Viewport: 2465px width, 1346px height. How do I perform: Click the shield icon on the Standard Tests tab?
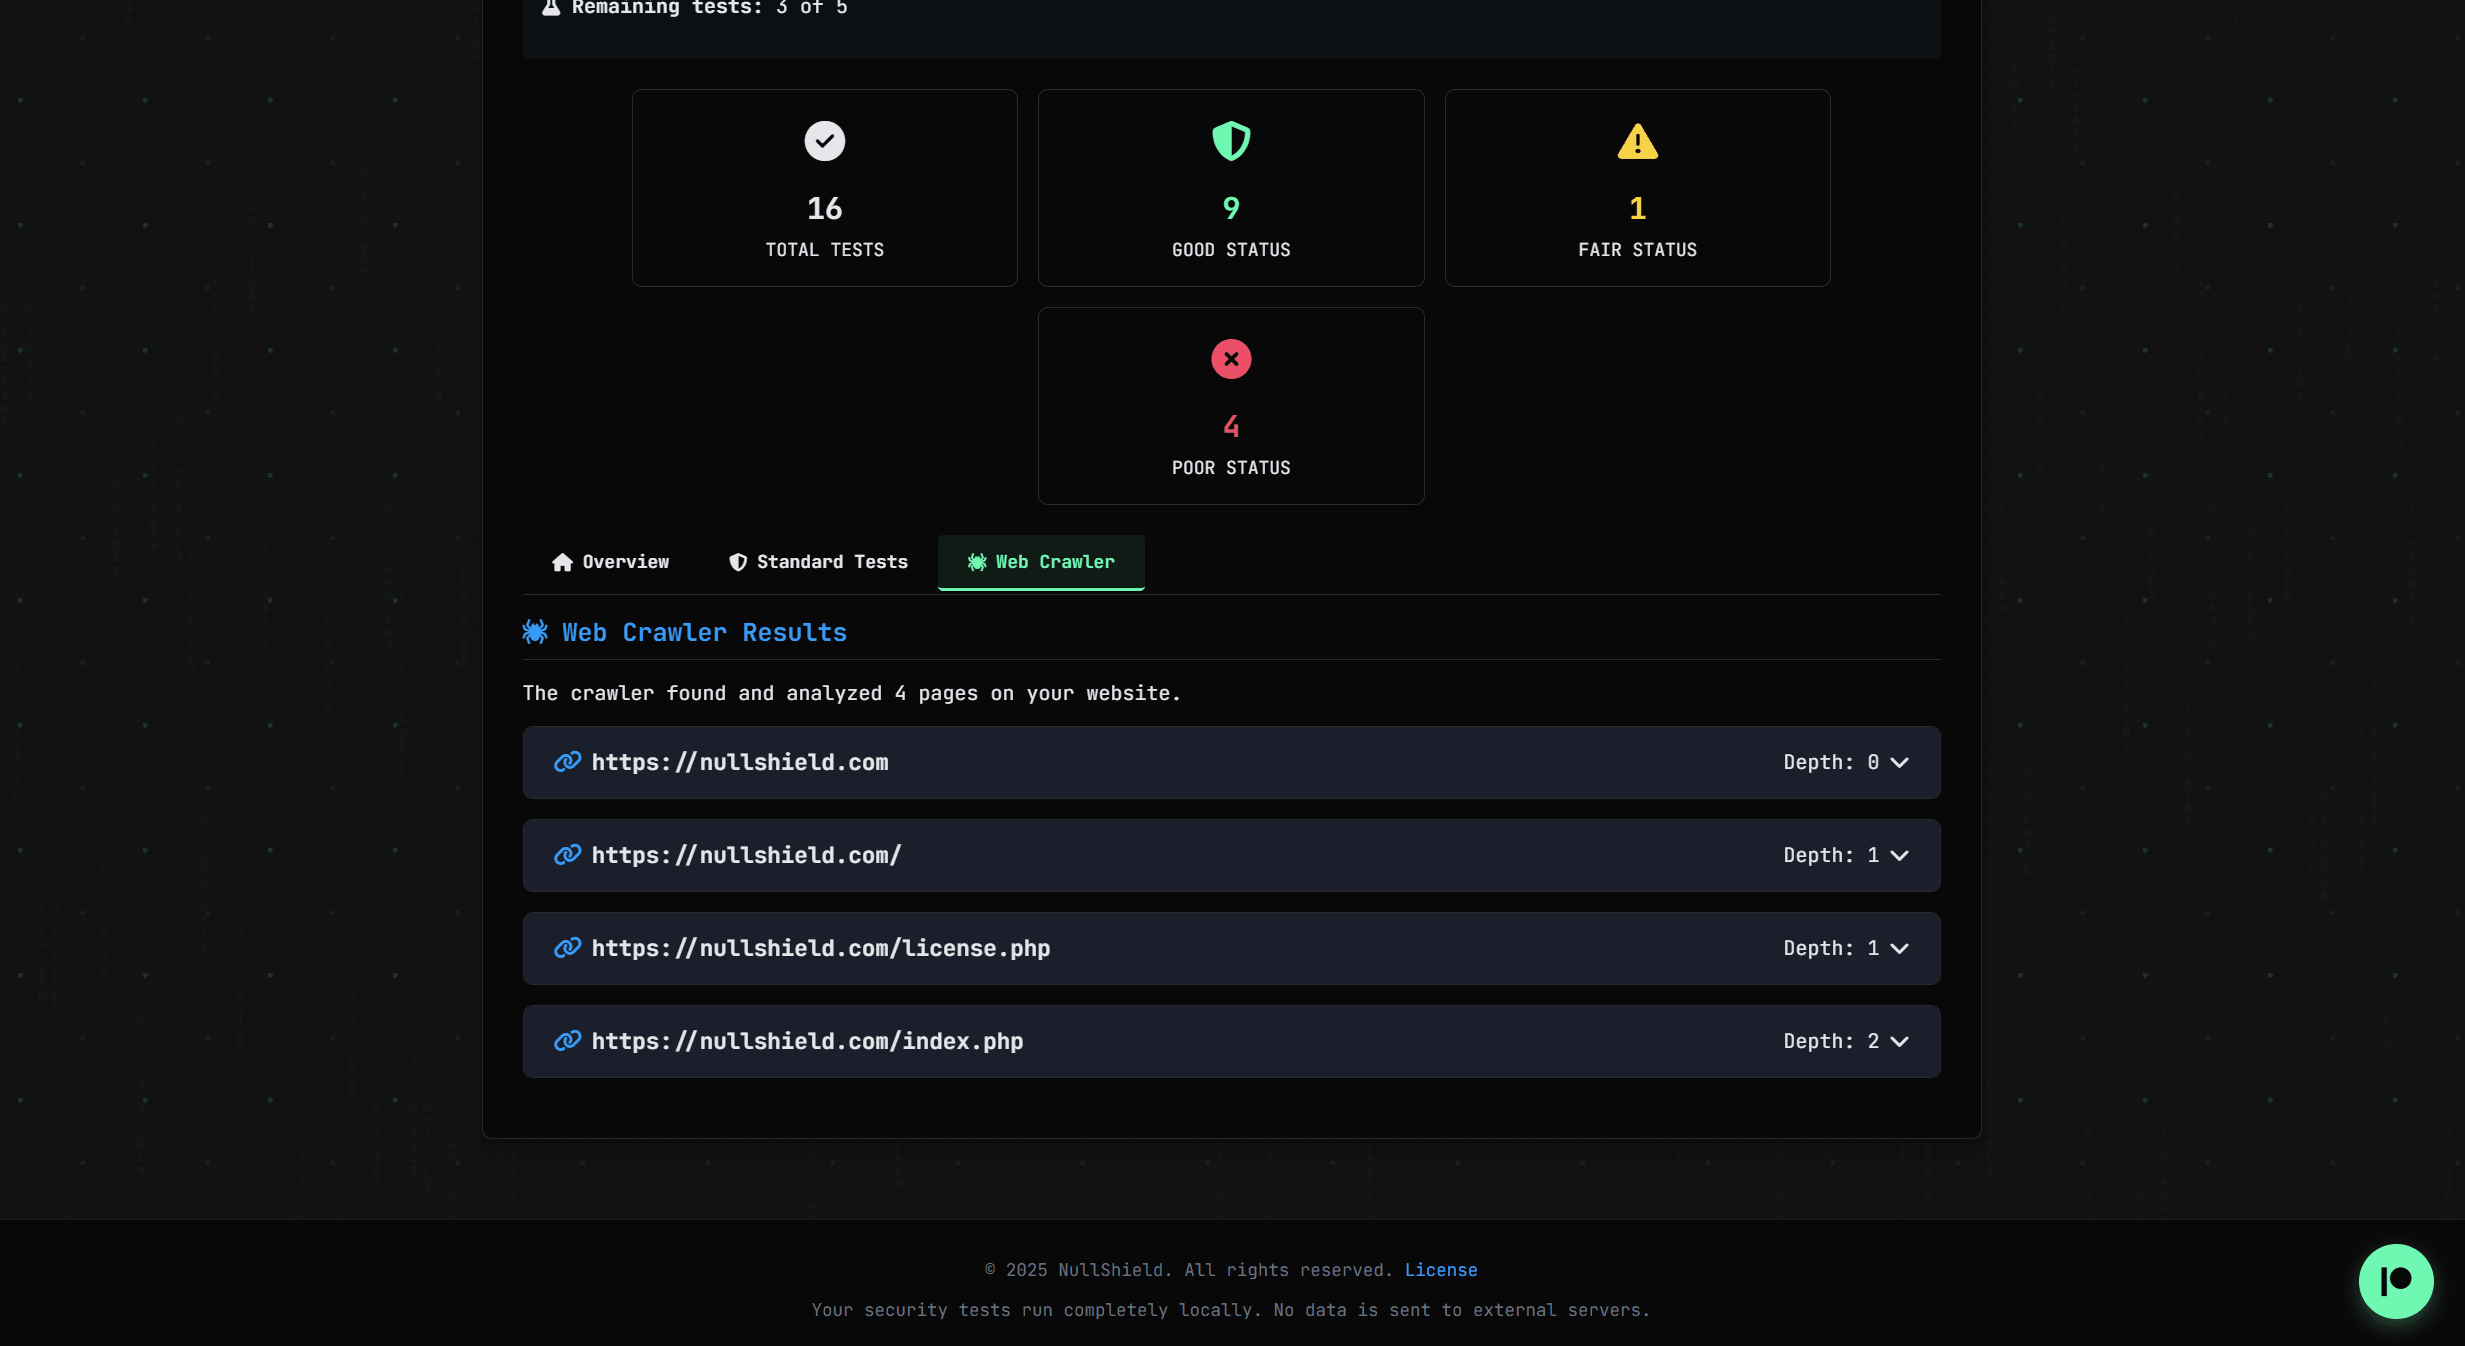738,562
